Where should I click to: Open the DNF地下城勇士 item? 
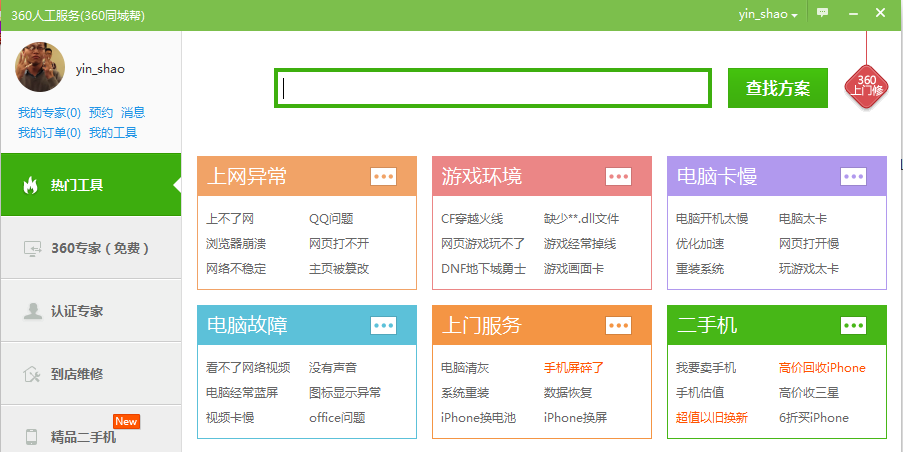pos(483,268)
